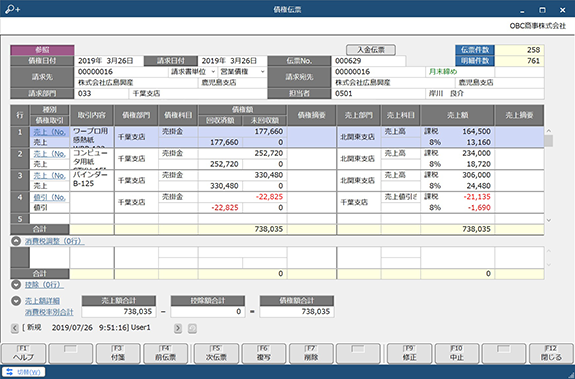
Task: Click the 売上値引 account cell in row 4
Action: (x=401, y=197)
